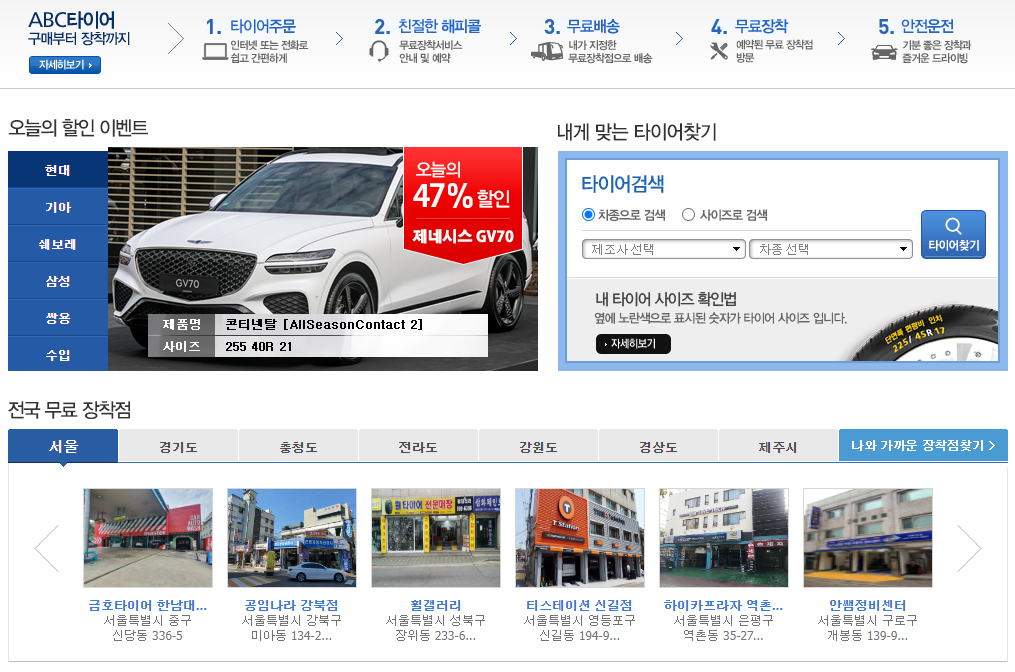Screen dimensions: 1015x672
Task: Click the blue 자세히보기 button under ABC타이어
Action: (65, 65)
